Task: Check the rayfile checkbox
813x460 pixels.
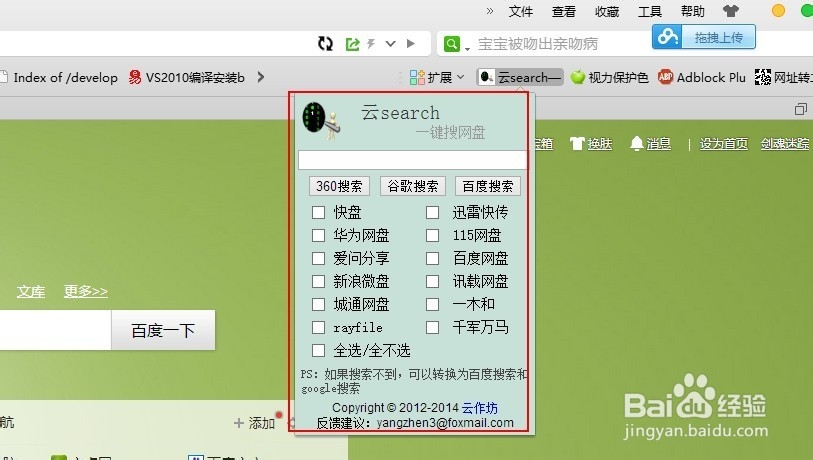Action: coord(318,328)
